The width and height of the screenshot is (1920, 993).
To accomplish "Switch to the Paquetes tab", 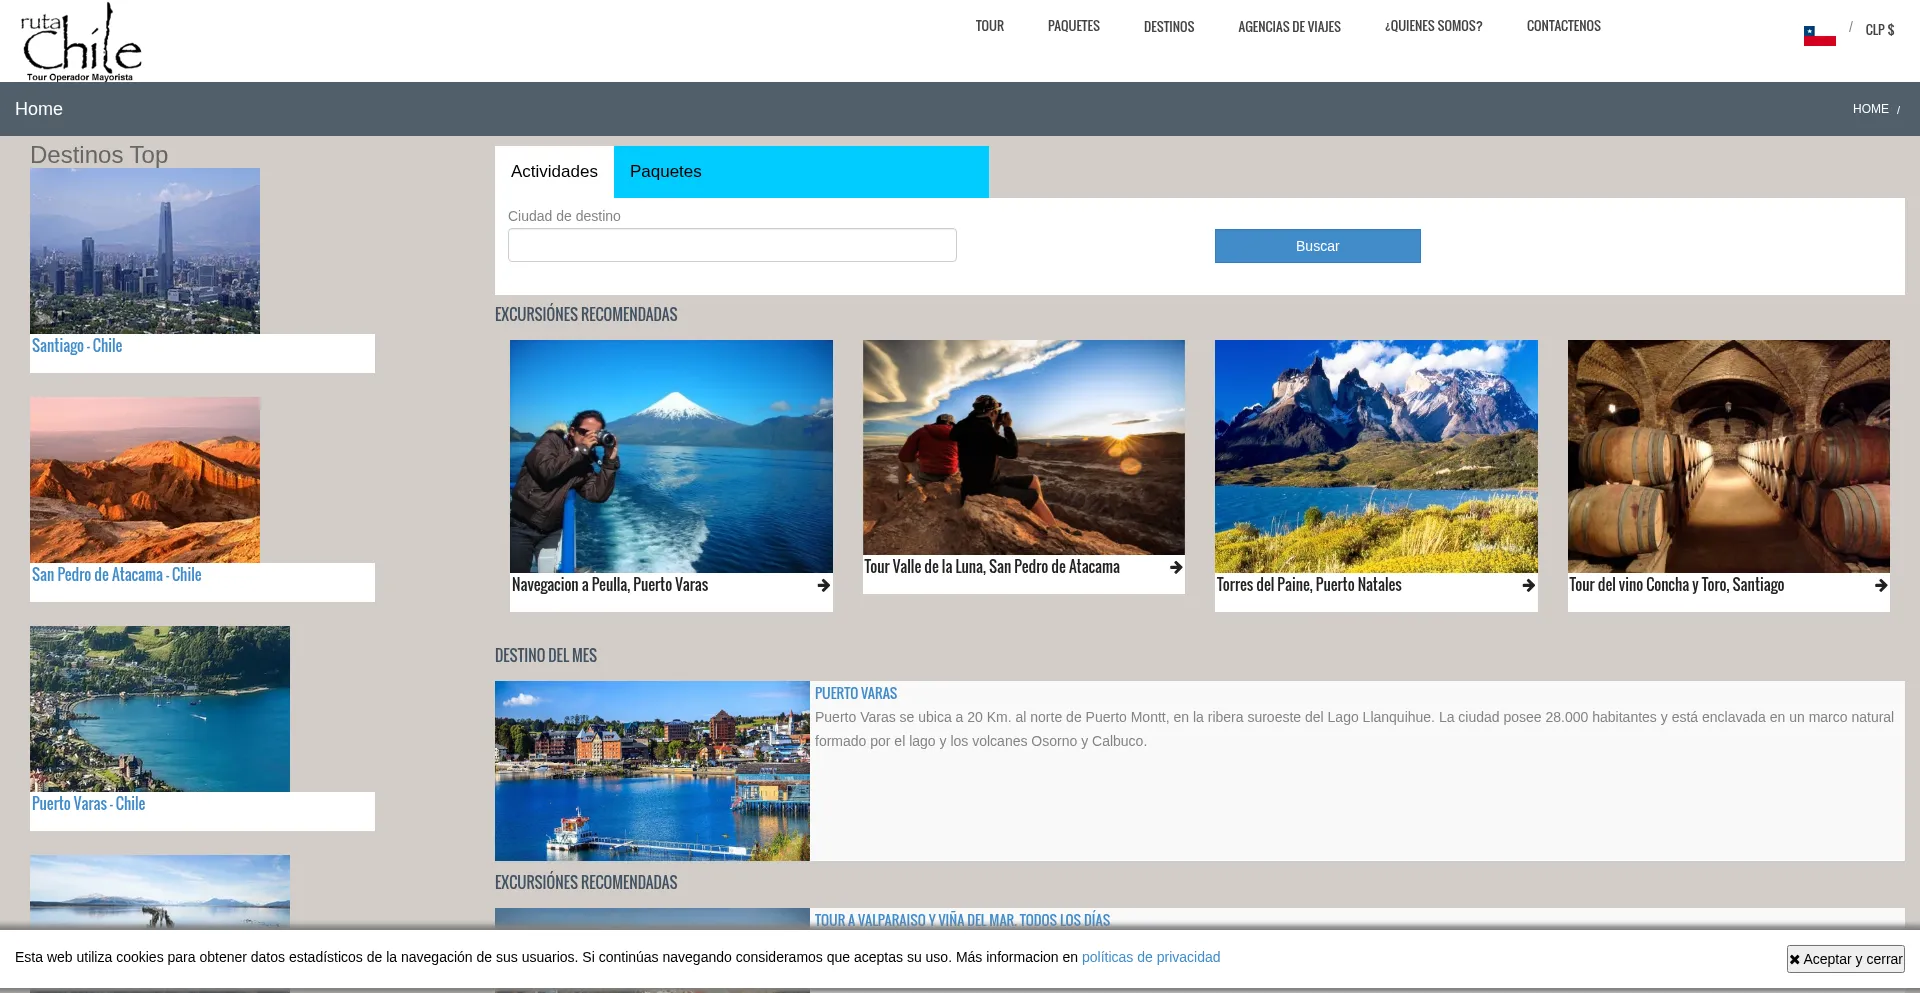I will pyautogui.click(x=665, y=172).
